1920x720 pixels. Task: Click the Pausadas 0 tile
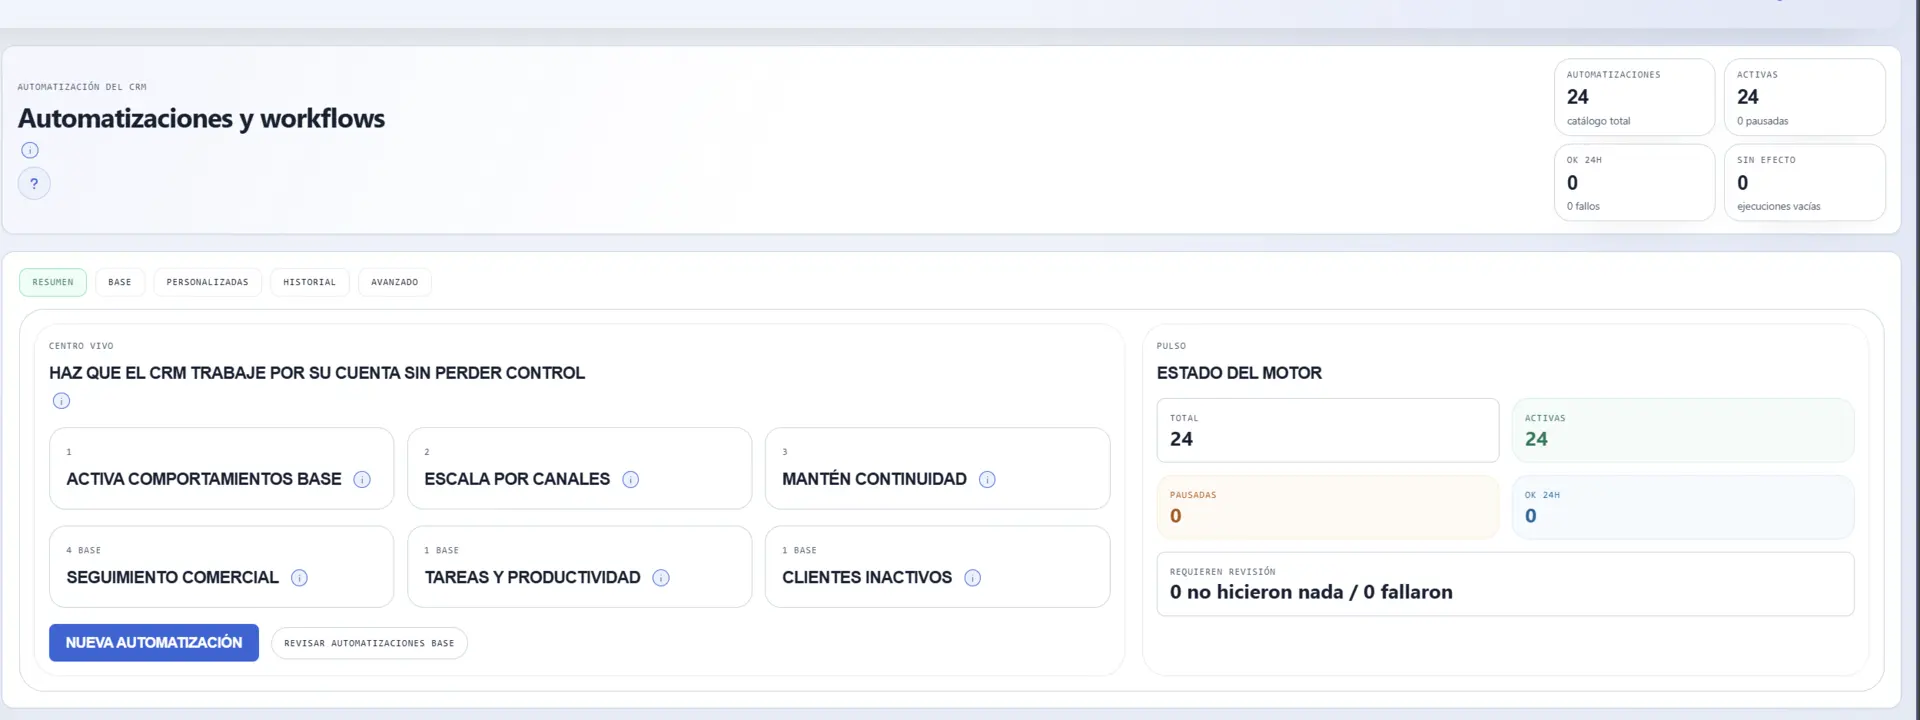pos(1328,507)
